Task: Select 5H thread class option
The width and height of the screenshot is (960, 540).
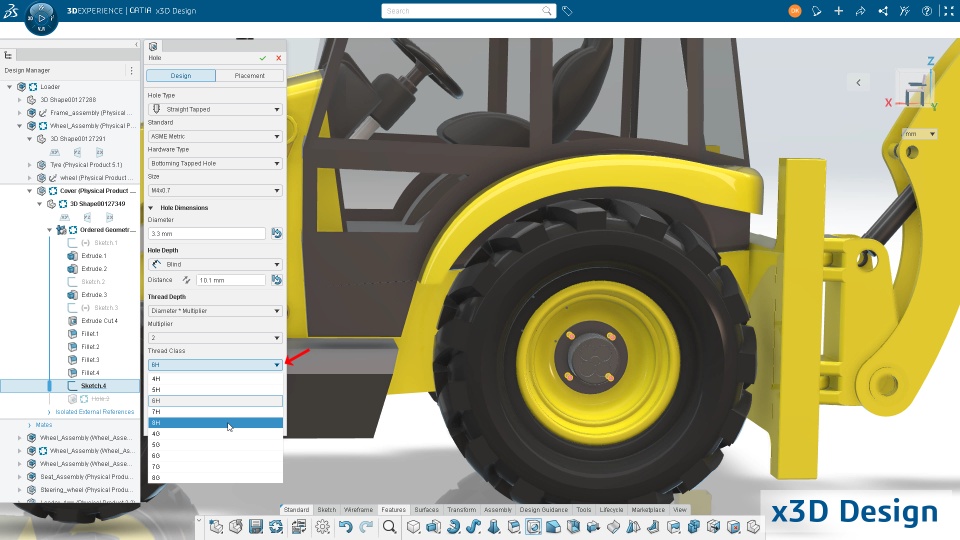Action: [216, 389]
